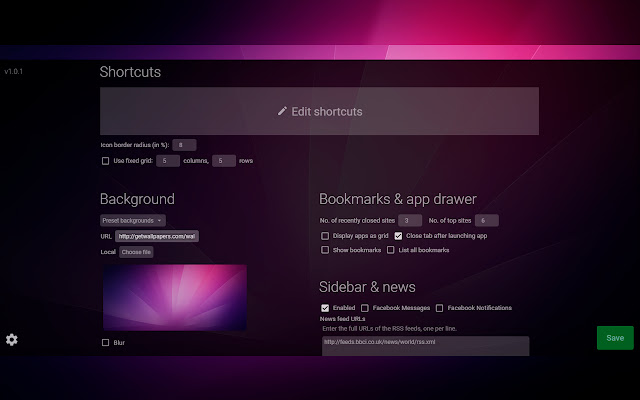Click the Shortcuts section heading
The image size is (640, 400).
click(130, 72)
